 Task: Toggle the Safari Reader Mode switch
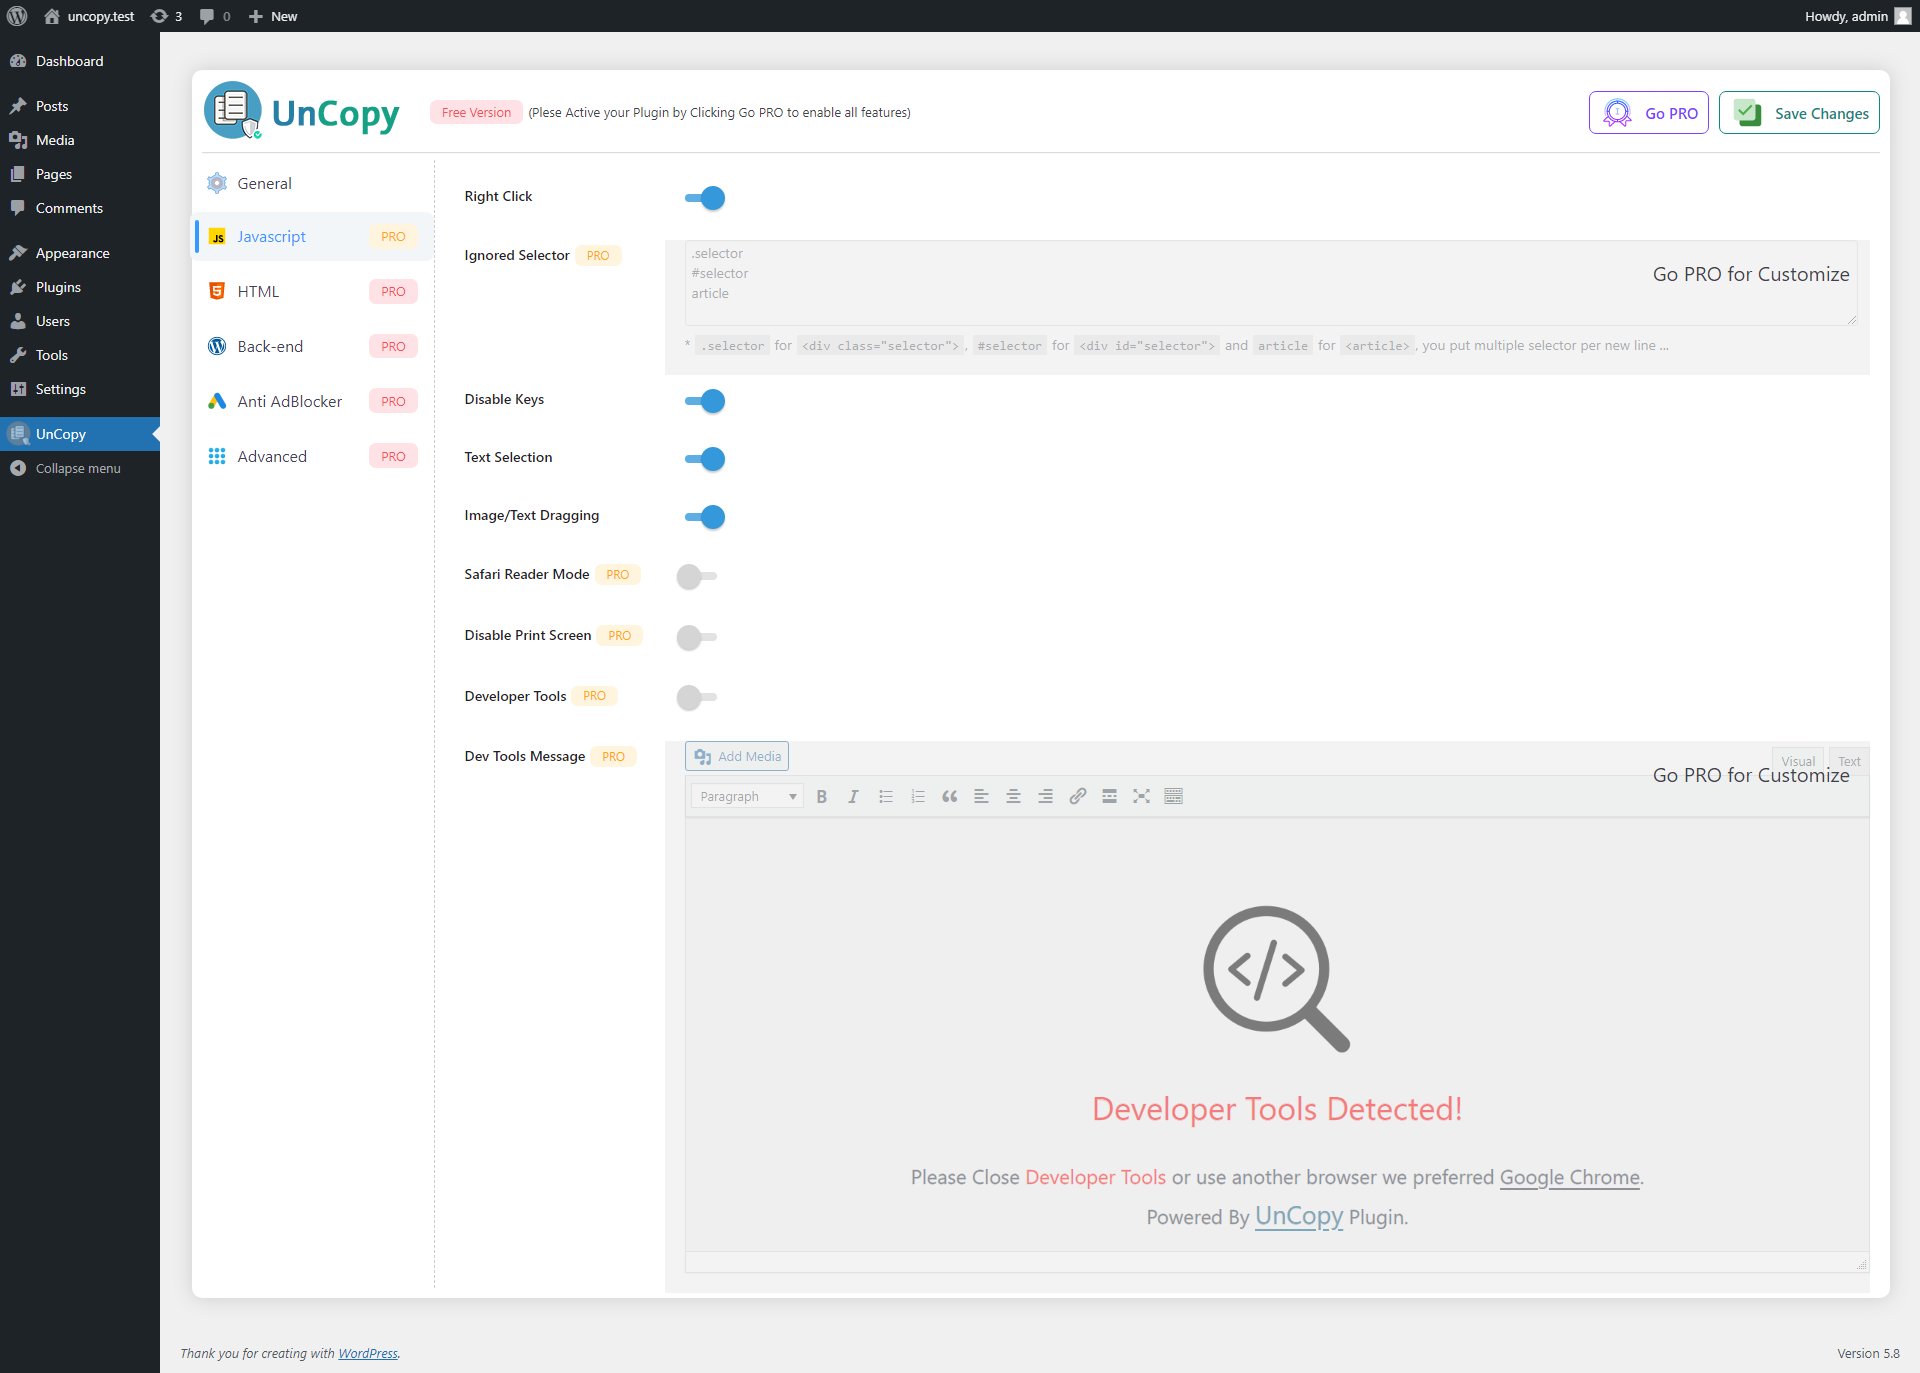pyautogui.click(x=697, y=576)
